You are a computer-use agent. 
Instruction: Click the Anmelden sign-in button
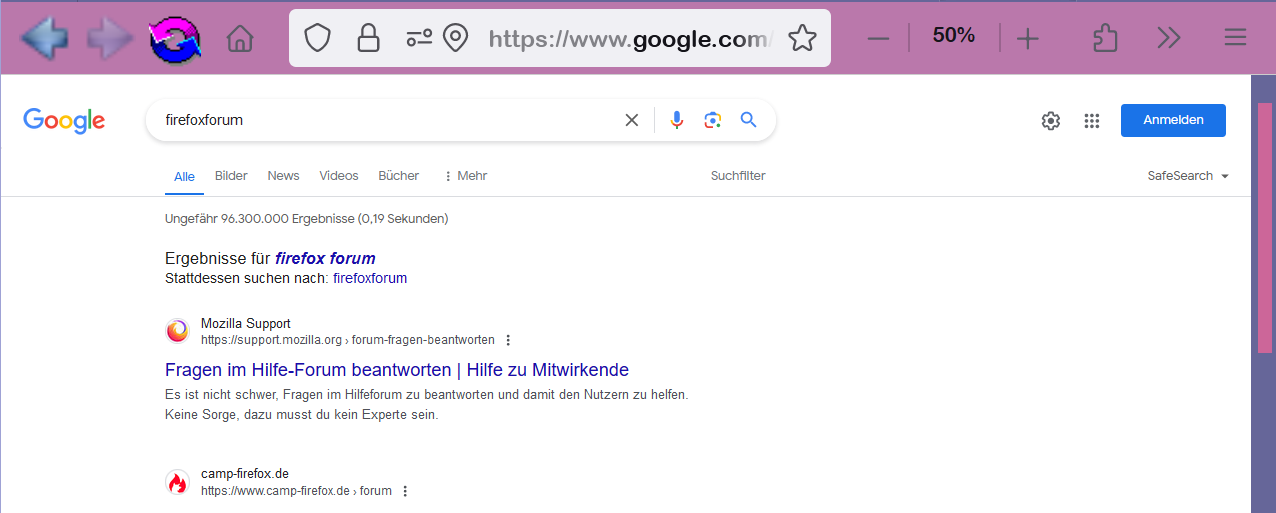(1173, 120)
